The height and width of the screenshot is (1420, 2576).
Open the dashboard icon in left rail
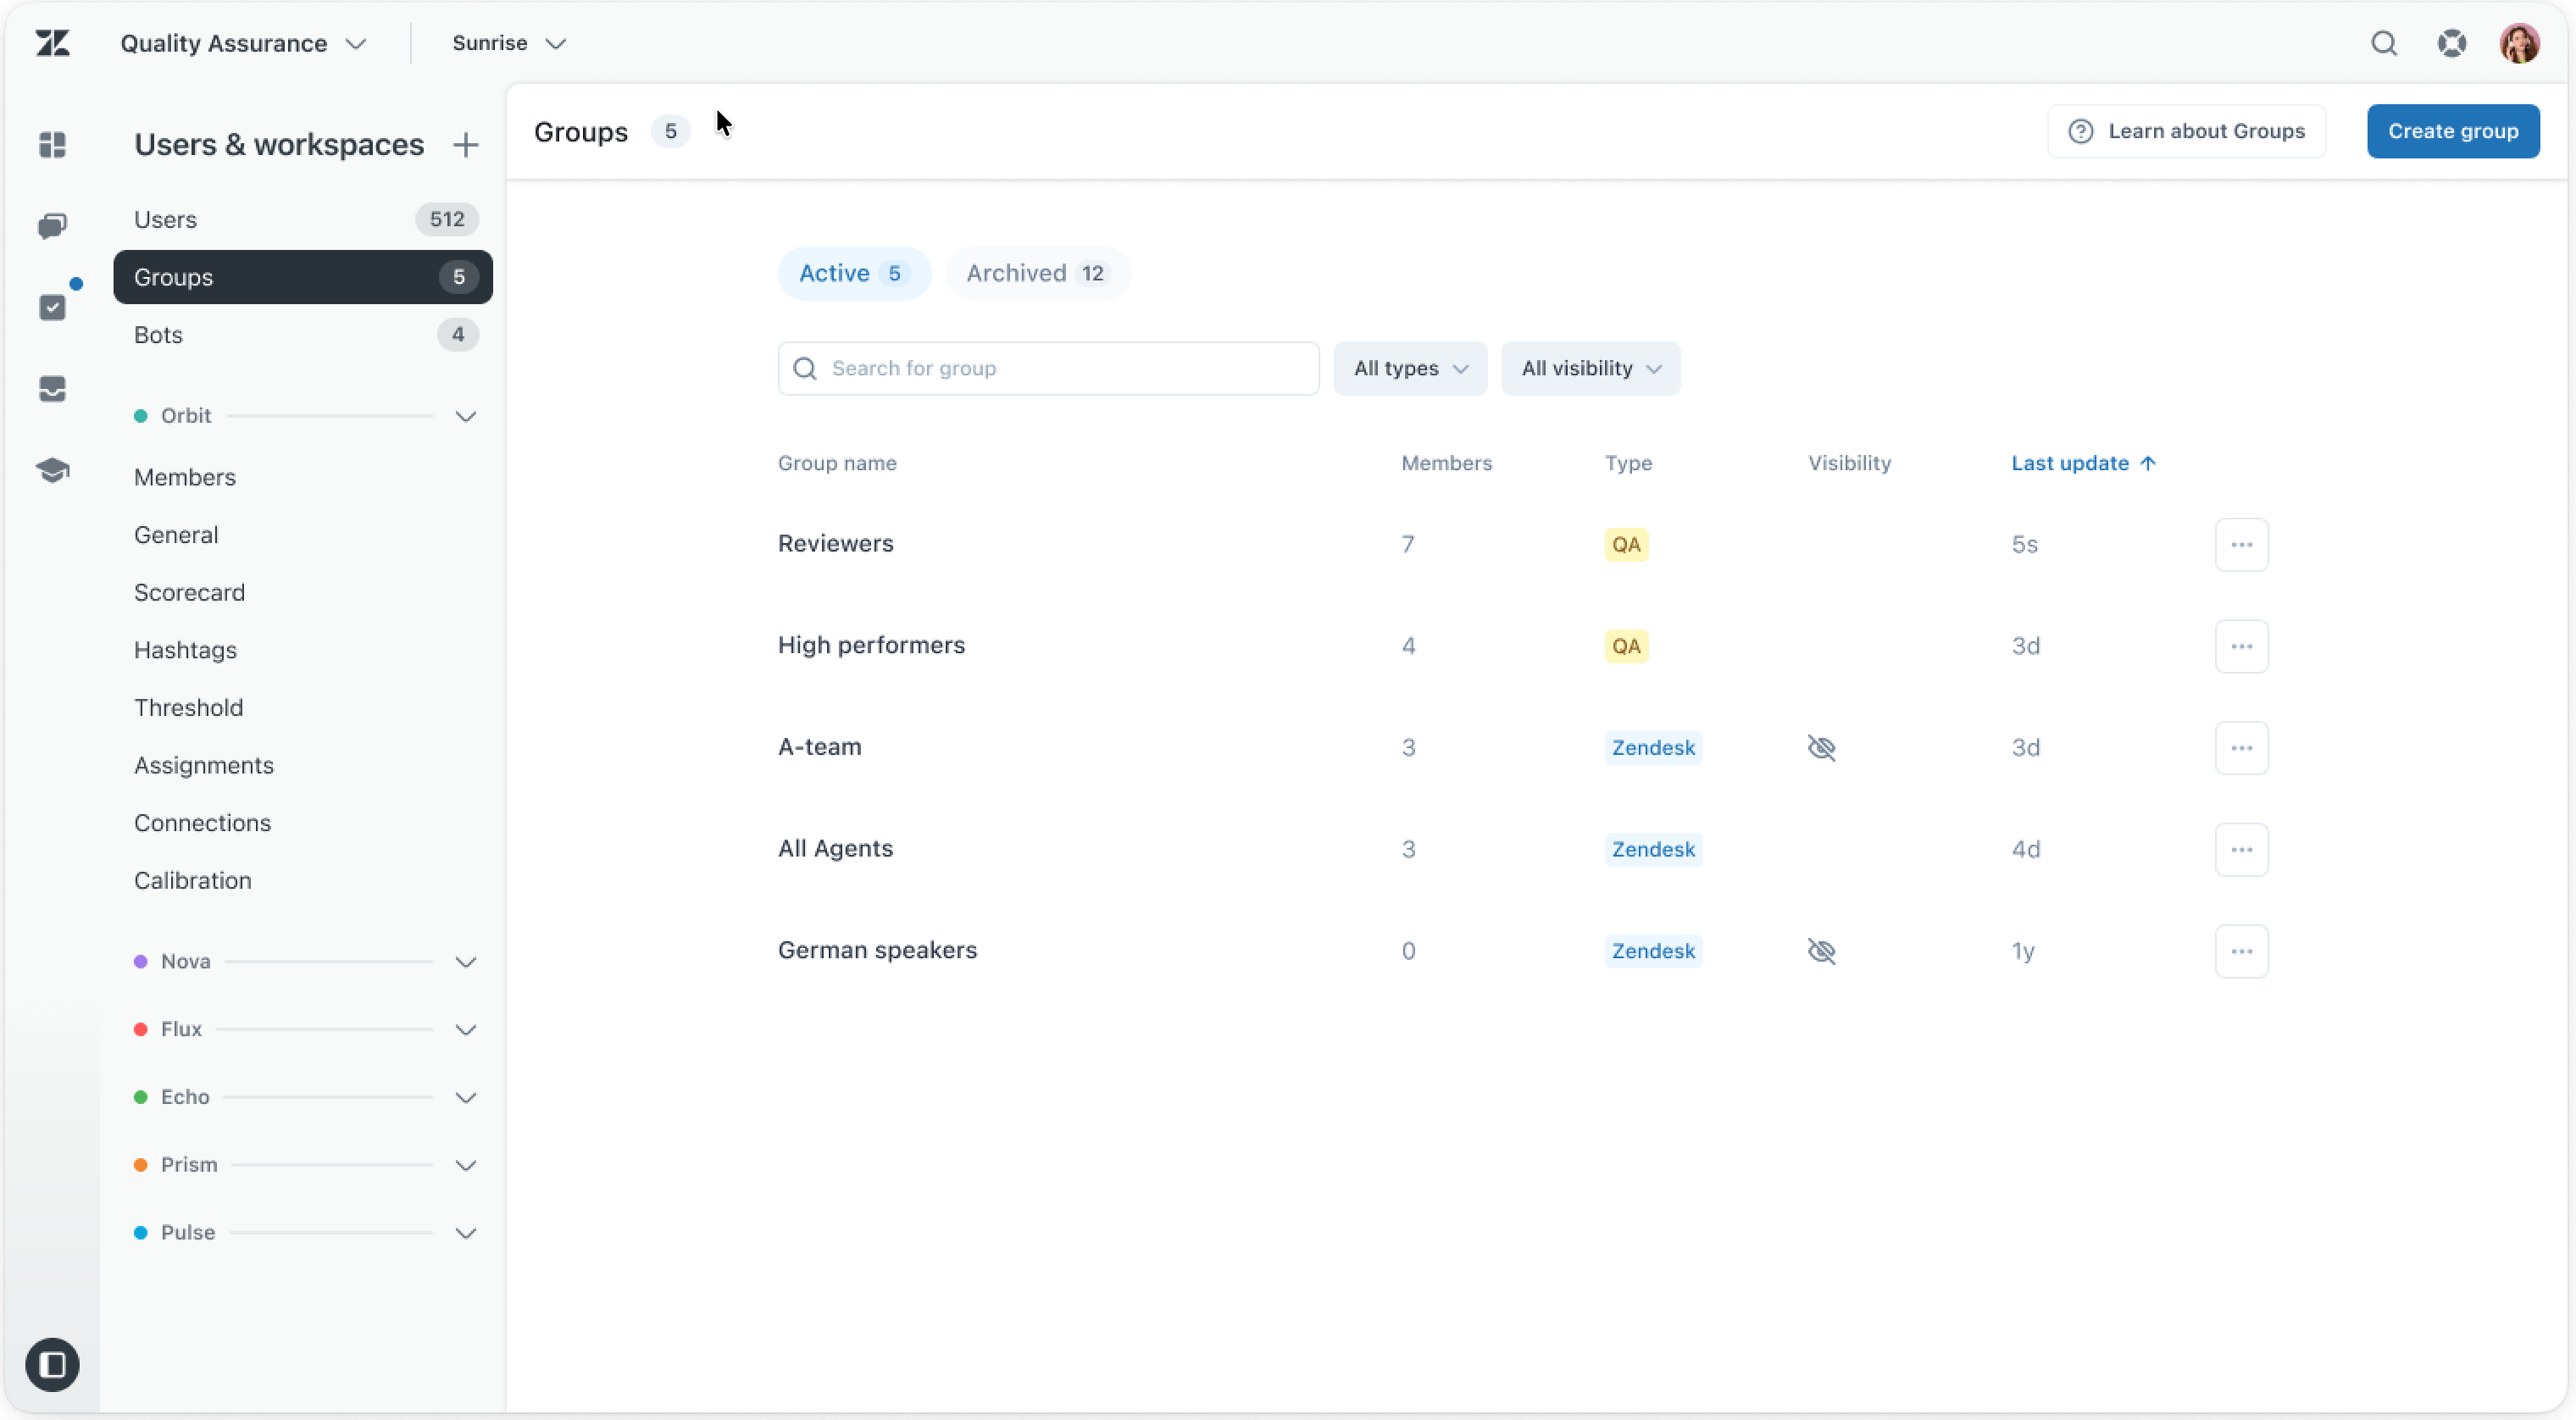click(52, 145)
